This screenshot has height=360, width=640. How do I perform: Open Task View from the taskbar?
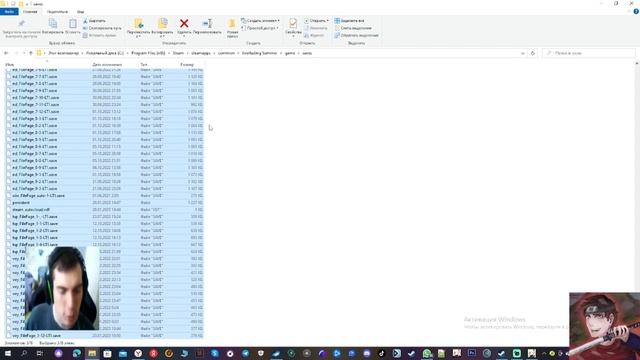tap(40, 353)
